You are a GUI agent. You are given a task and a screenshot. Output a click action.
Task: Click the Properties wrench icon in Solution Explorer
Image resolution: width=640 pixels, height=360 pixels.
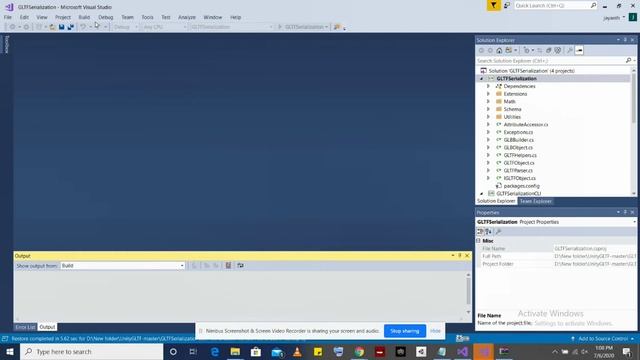pos(570,51)
